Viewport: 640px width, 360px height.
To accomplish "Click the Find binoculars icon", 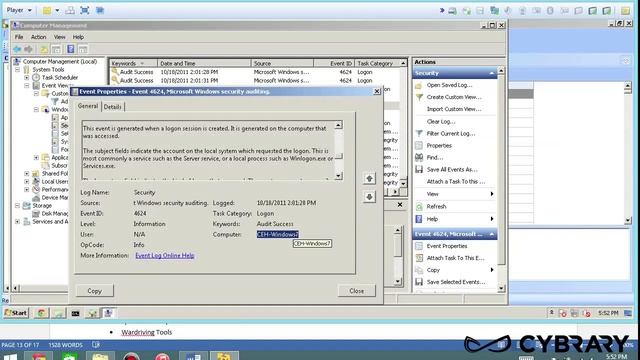I will click(x=419, y=158).
